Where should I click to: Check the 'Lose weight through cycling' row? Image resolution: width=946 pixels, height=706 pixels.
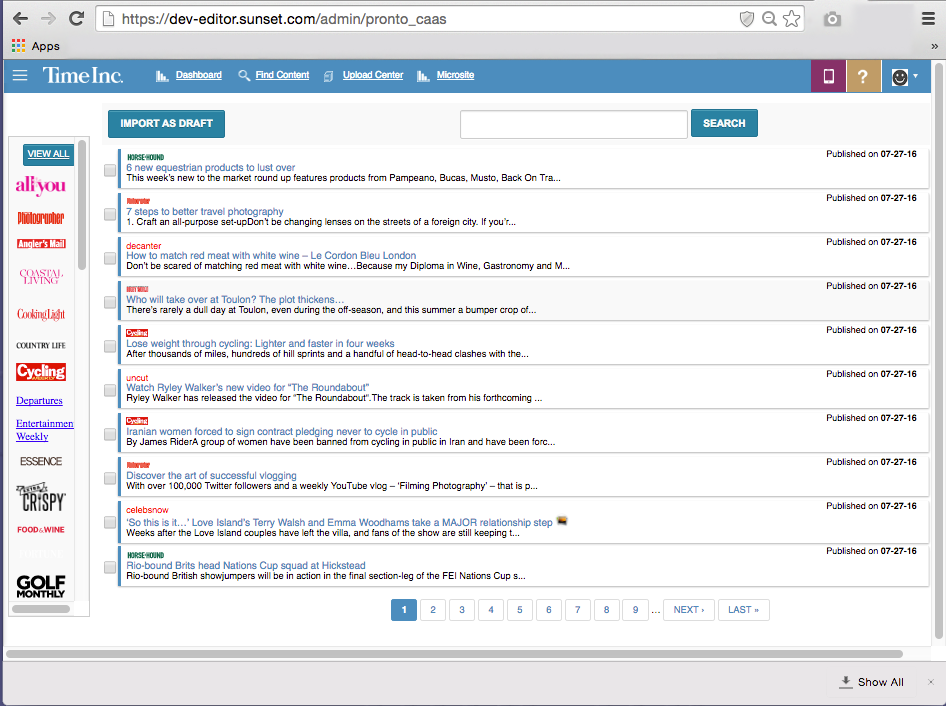coord(110,346)
